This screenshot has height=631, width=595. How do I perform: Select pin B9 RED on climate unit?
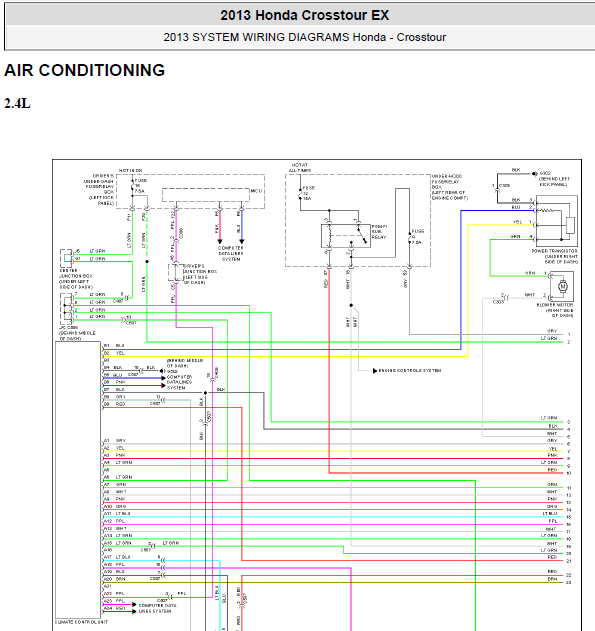pos(114,404)
